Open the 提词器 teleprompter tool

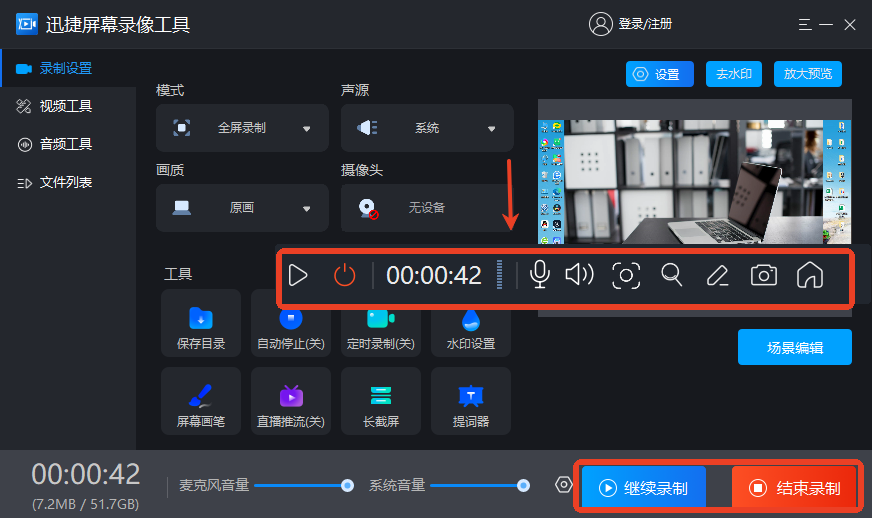tap(471, 401)
